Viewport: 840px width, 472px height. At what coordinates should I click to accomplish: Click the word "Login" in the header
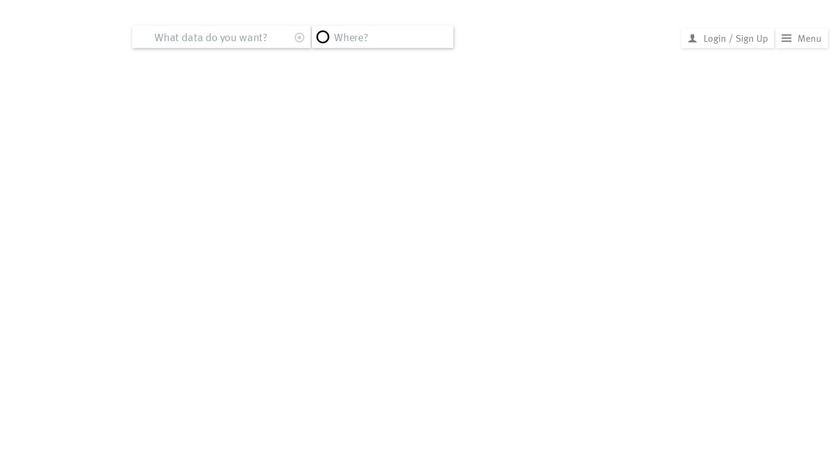point(715,39)
